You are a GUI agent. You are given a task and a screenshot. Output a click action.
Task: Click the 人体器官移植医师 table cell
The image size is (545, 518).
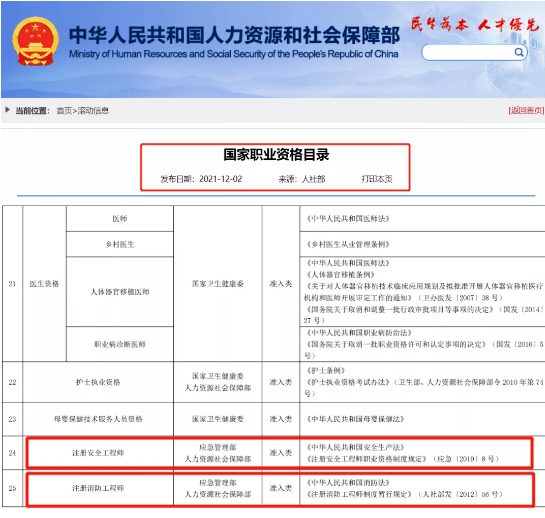point(120,292)
